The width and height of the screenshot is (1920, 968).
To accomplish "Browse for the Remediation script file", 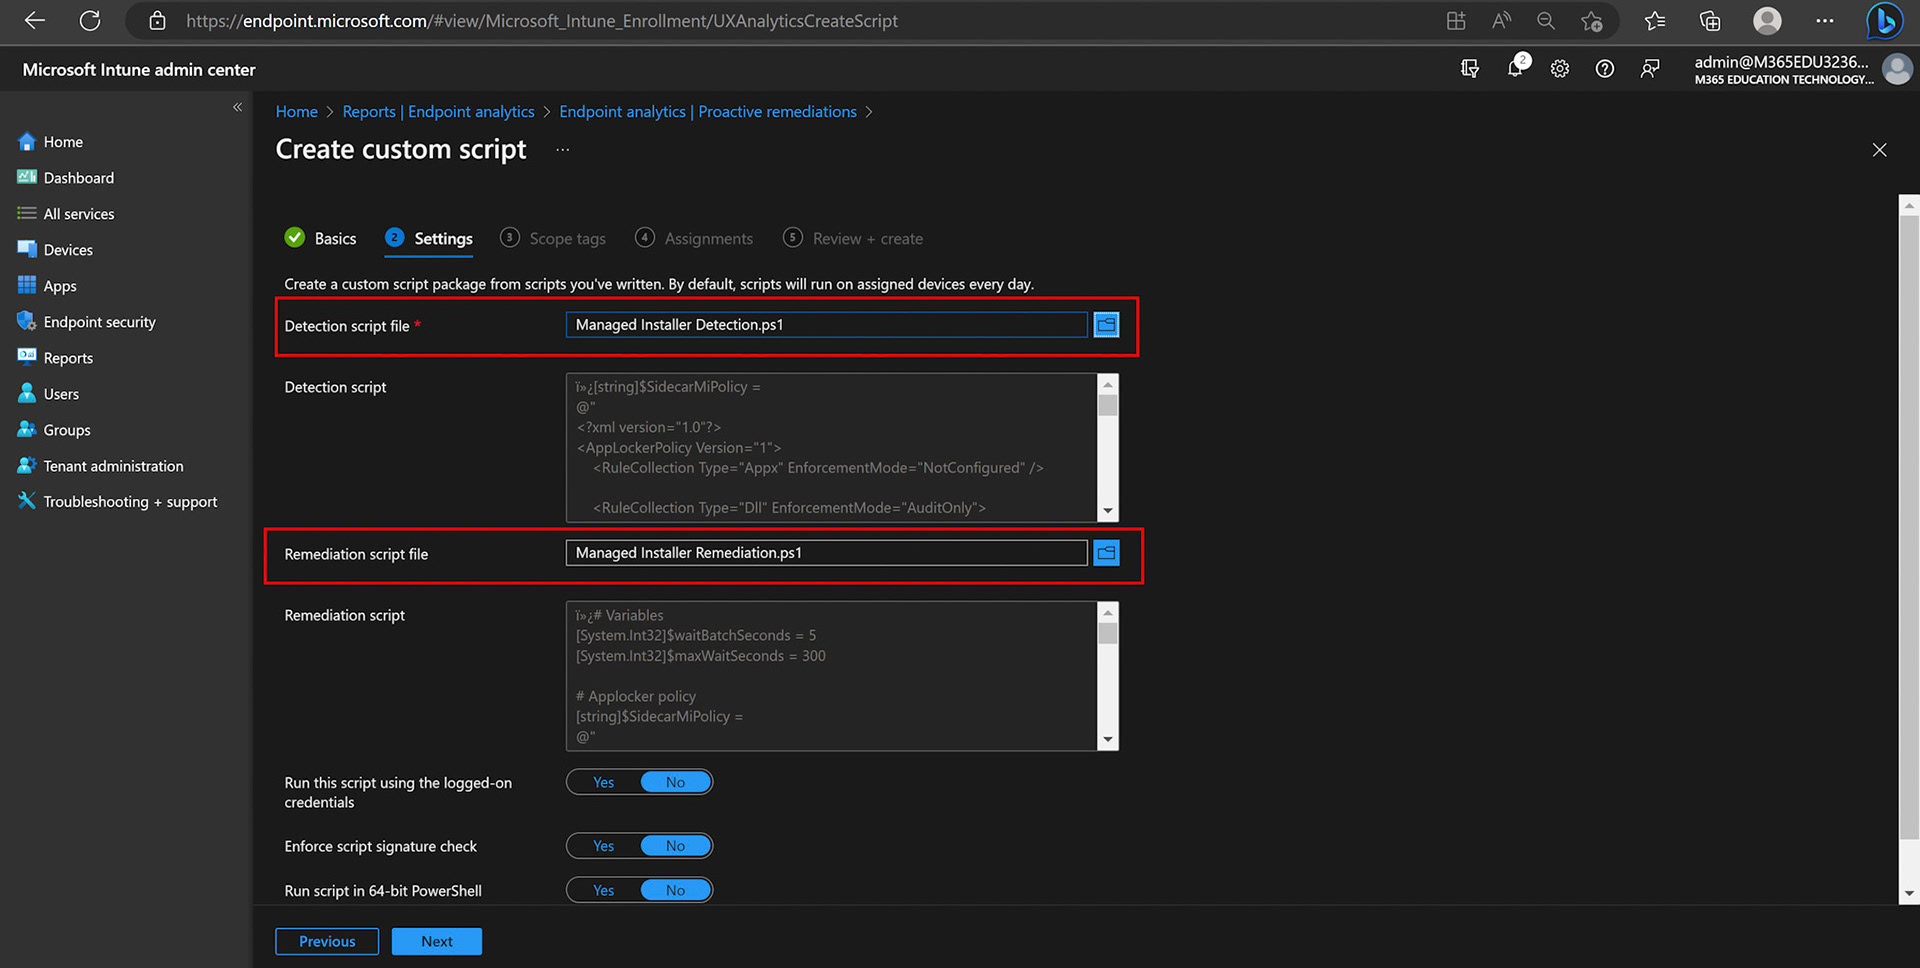I will [x=1106, y=552].
